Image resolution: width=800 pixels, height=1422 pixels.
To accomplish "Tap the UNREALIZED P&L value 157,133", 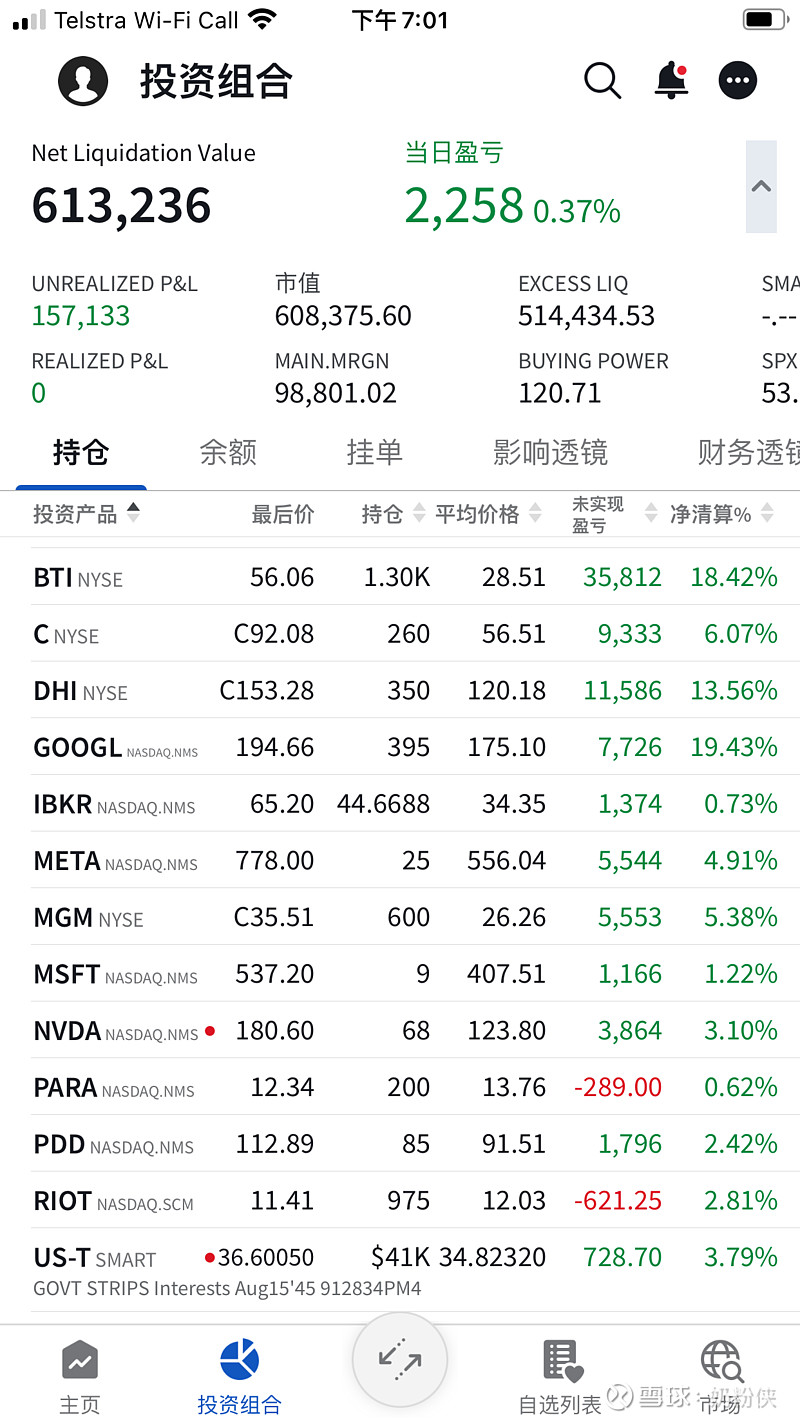I will point(81,316).
